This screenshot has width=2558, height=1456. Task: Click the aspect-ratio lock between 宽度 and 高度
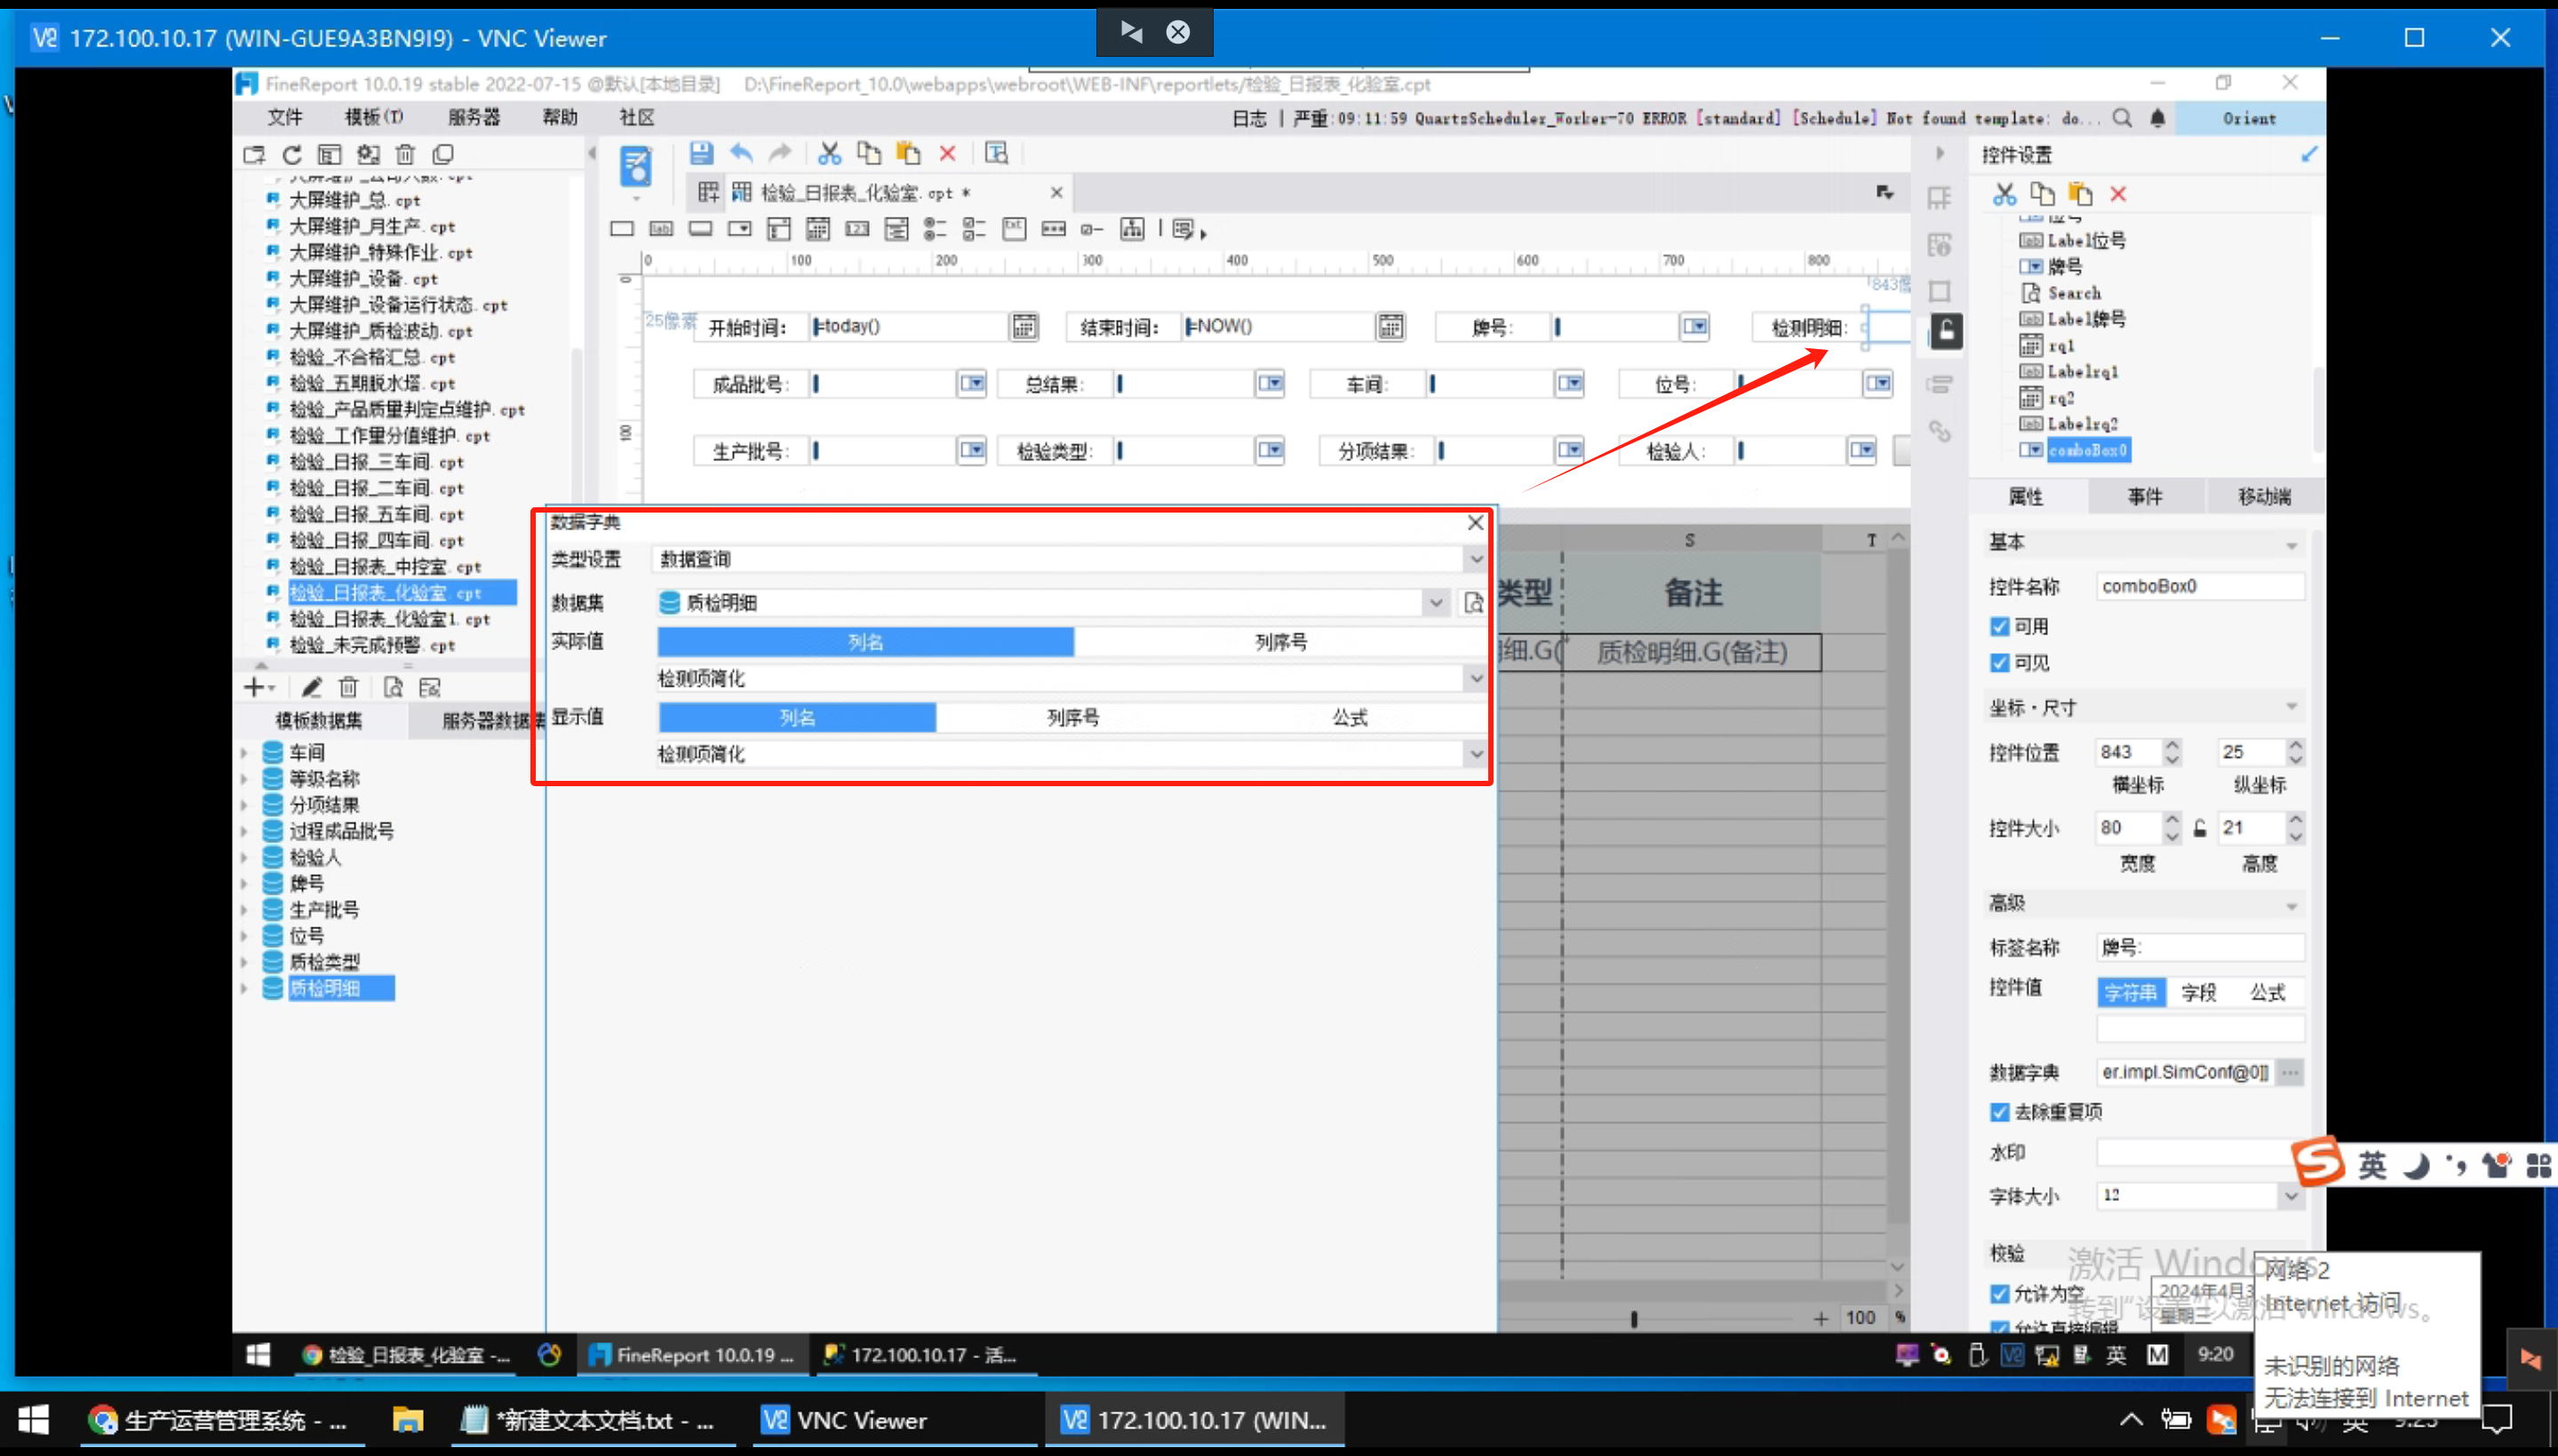2200,828
